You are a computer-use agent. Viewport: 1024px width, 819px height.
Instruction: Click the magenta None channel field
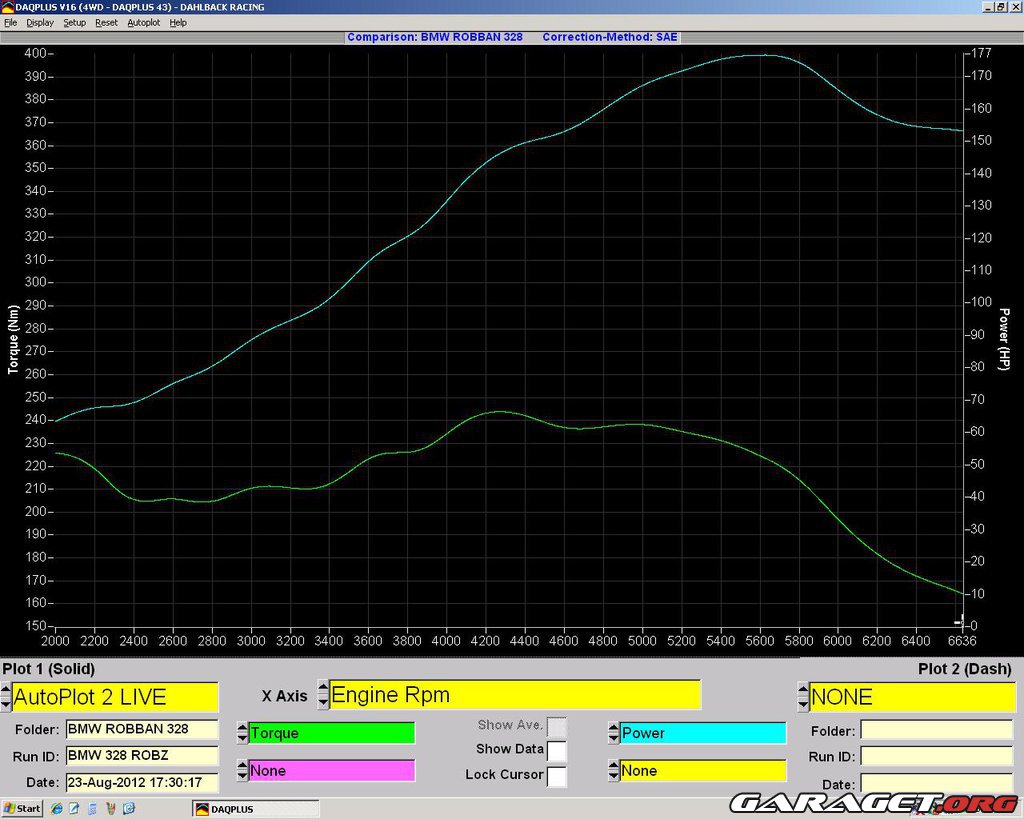coord(332,771)
